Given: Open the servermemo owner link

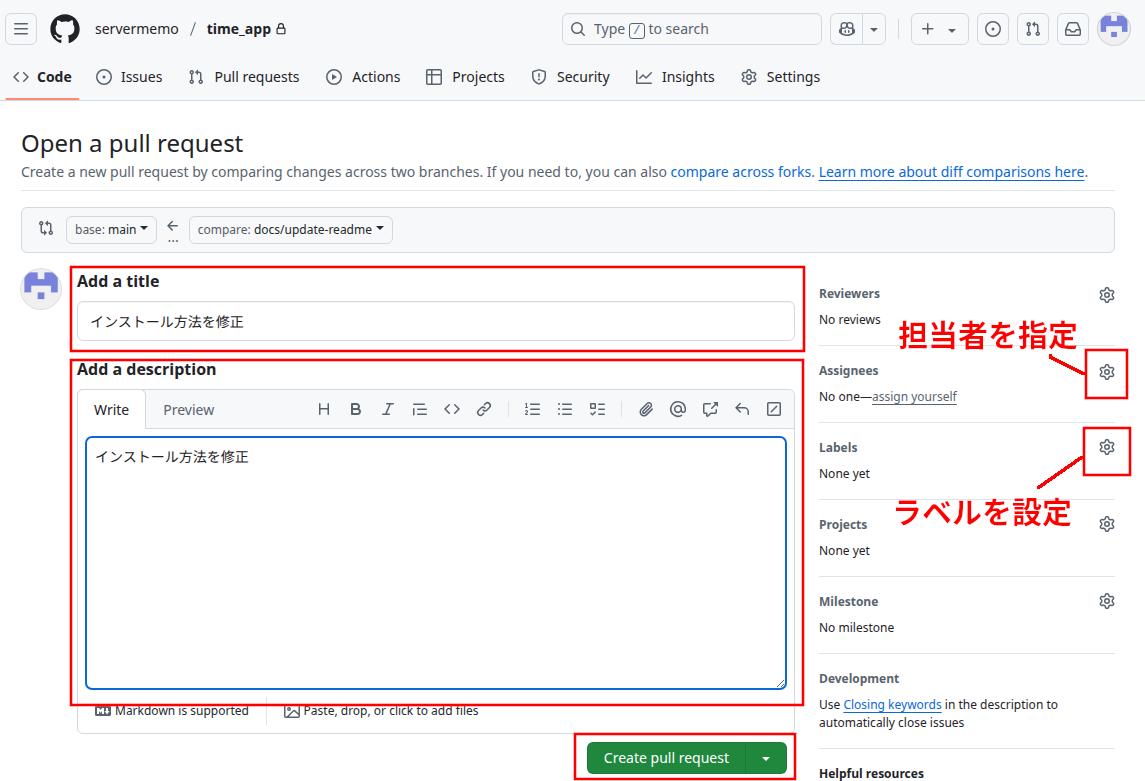Looking at the screenshot, I should pos(137,29).
